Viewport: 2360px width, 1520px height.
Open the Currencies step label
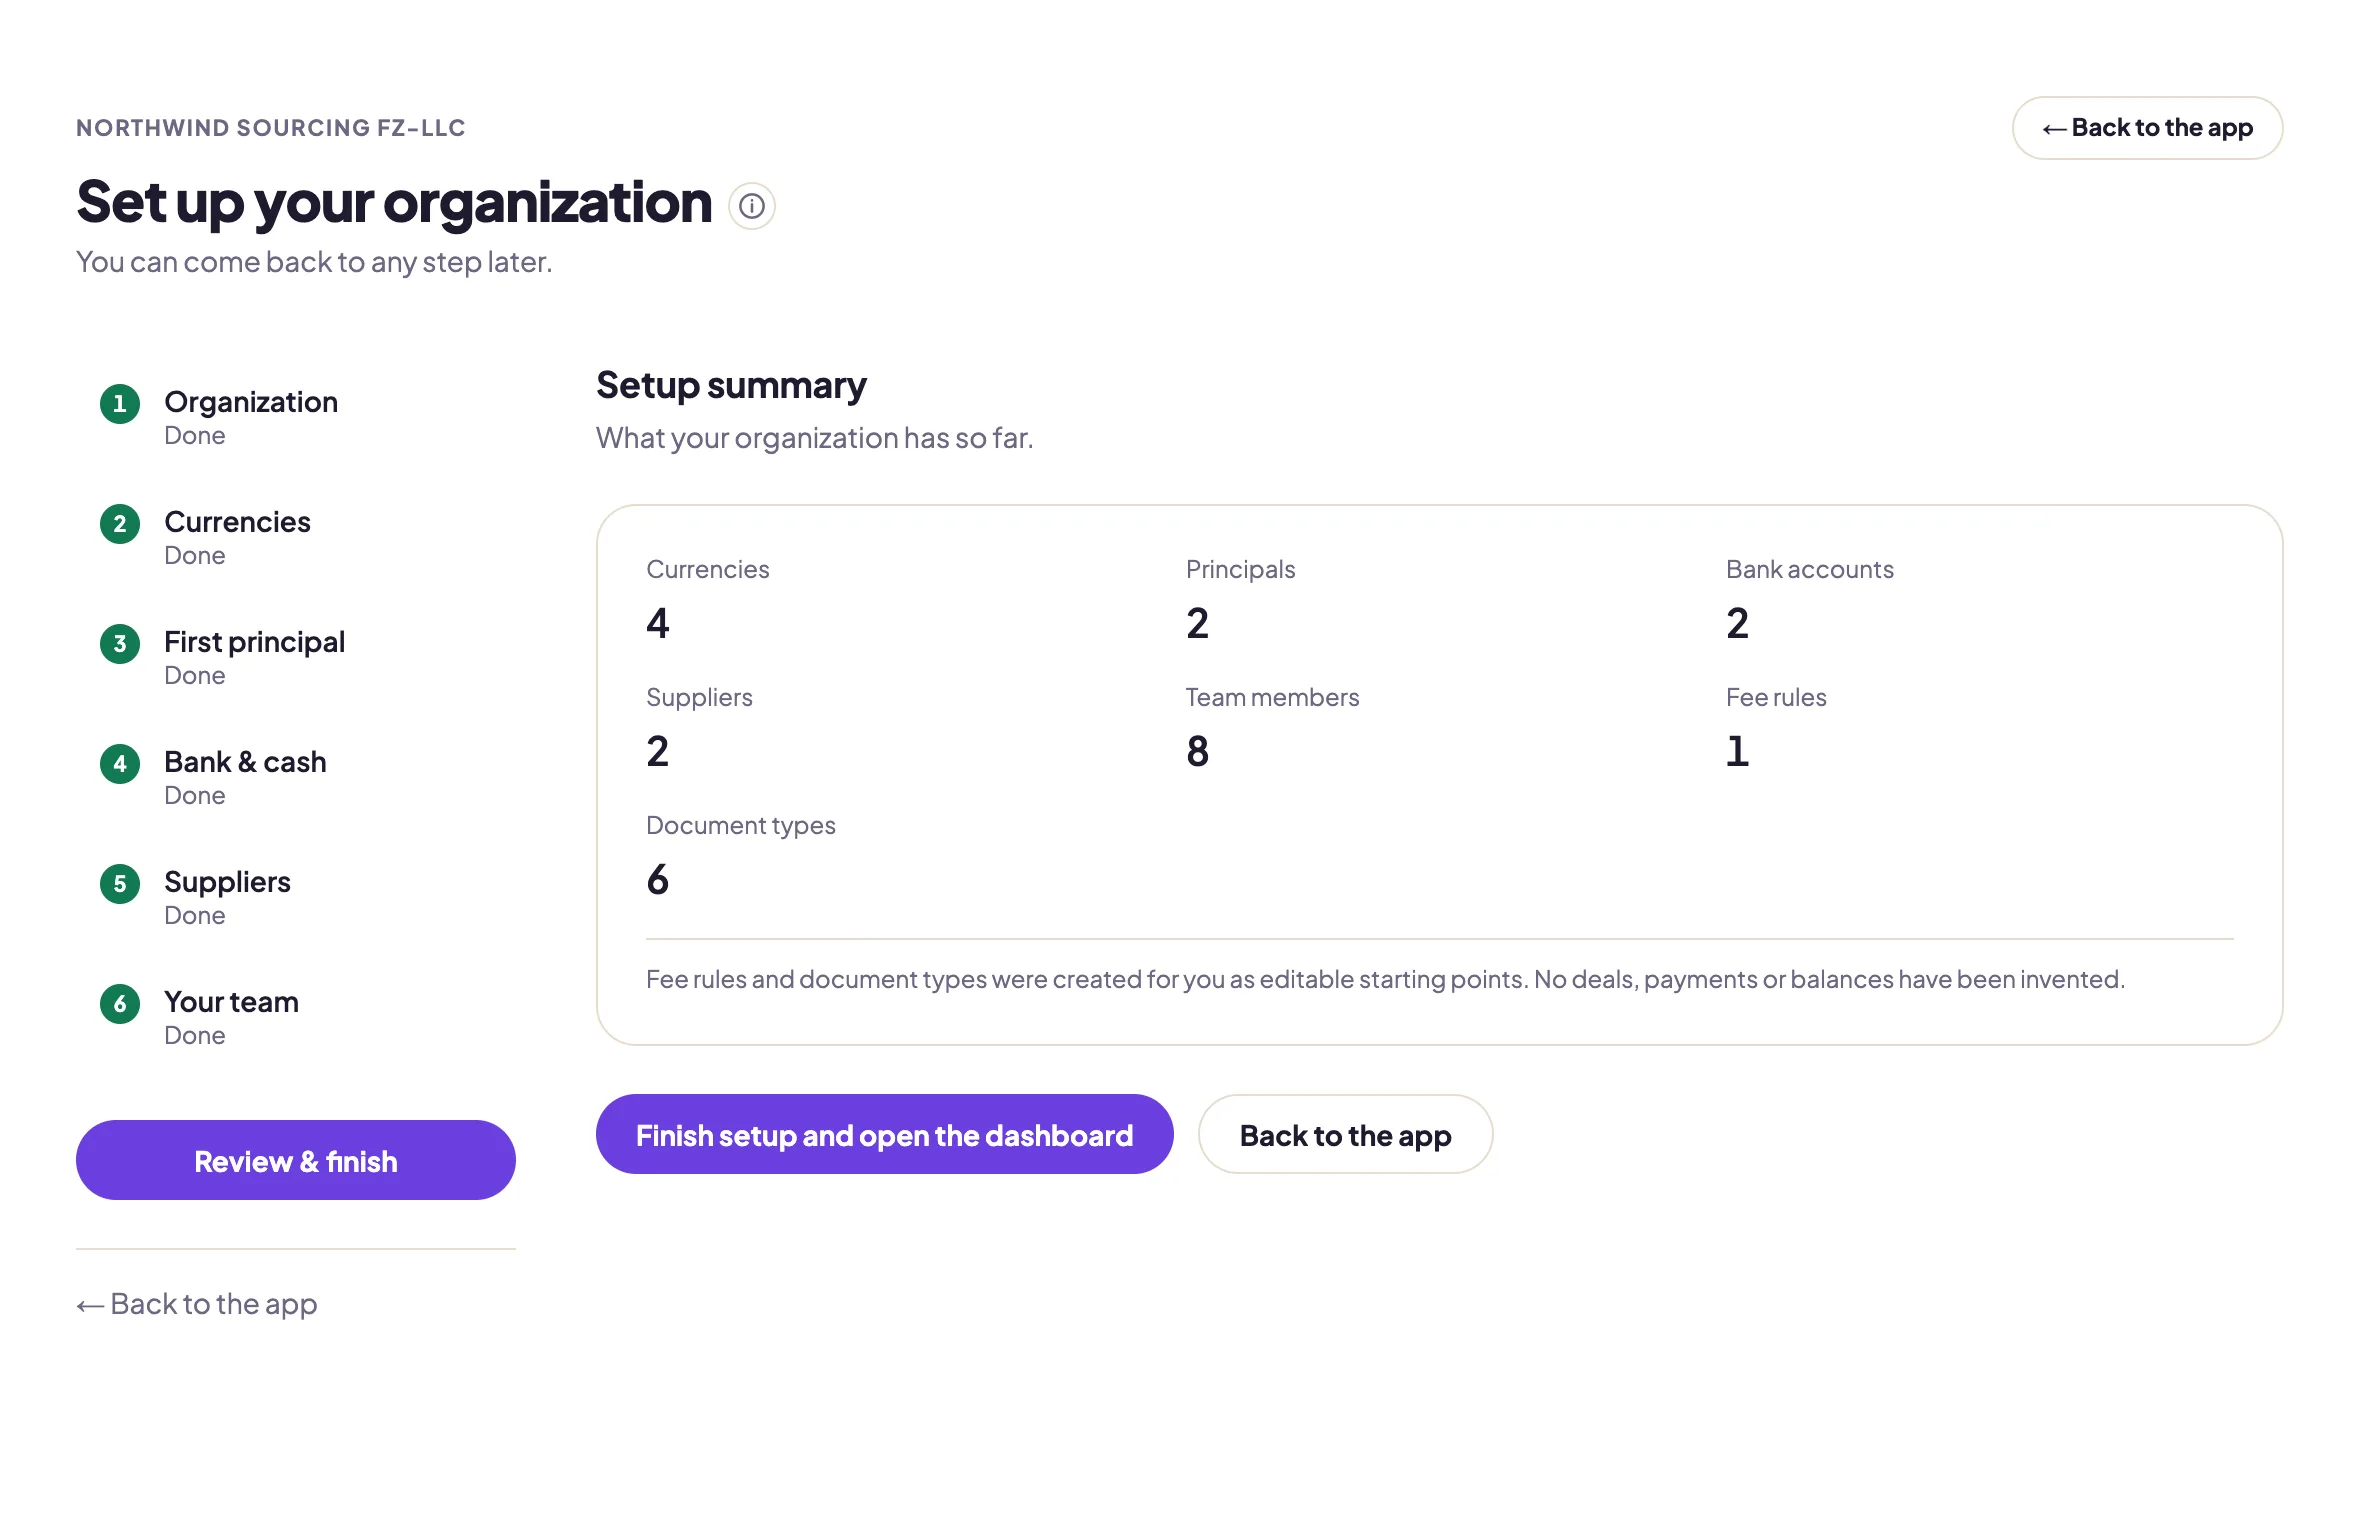(237, 522)
